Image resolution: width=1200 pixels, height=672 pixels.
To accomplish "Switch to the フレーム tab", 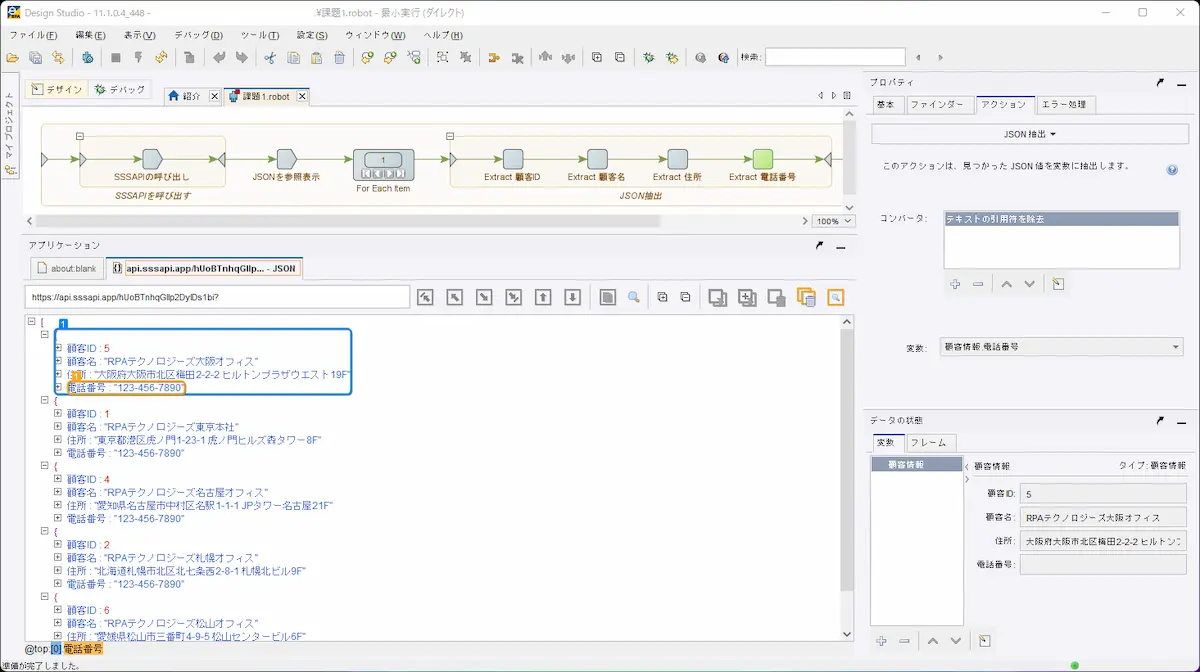I will 932,443.
